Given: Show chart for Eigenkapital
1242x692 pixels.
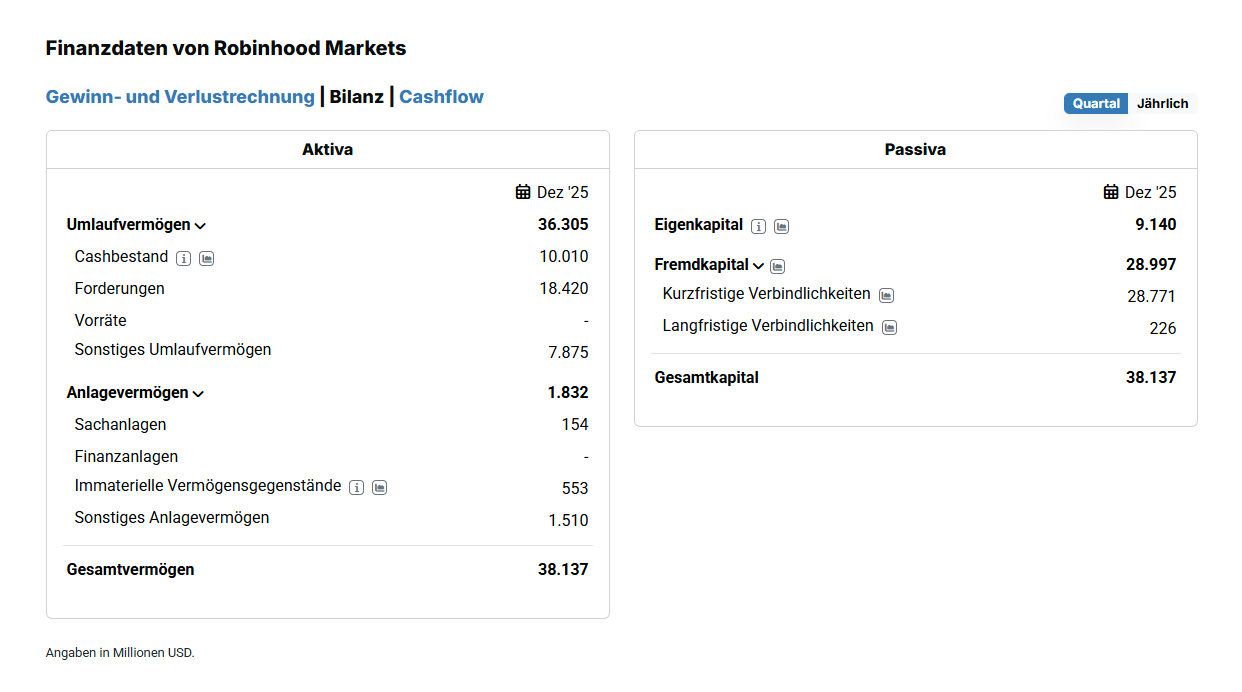Looking at the screenshot, I should (x=782, y=226).
